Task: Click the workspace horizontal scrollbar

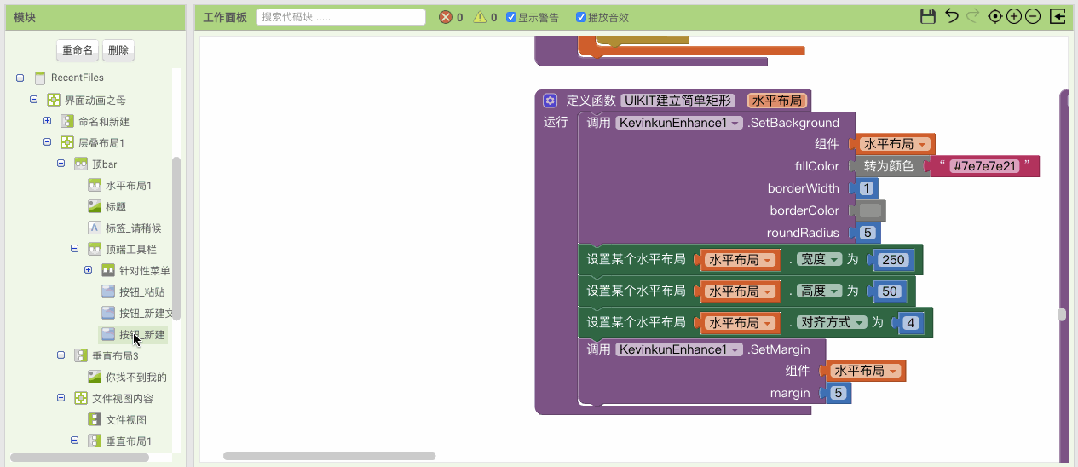Action: [329, 456]
